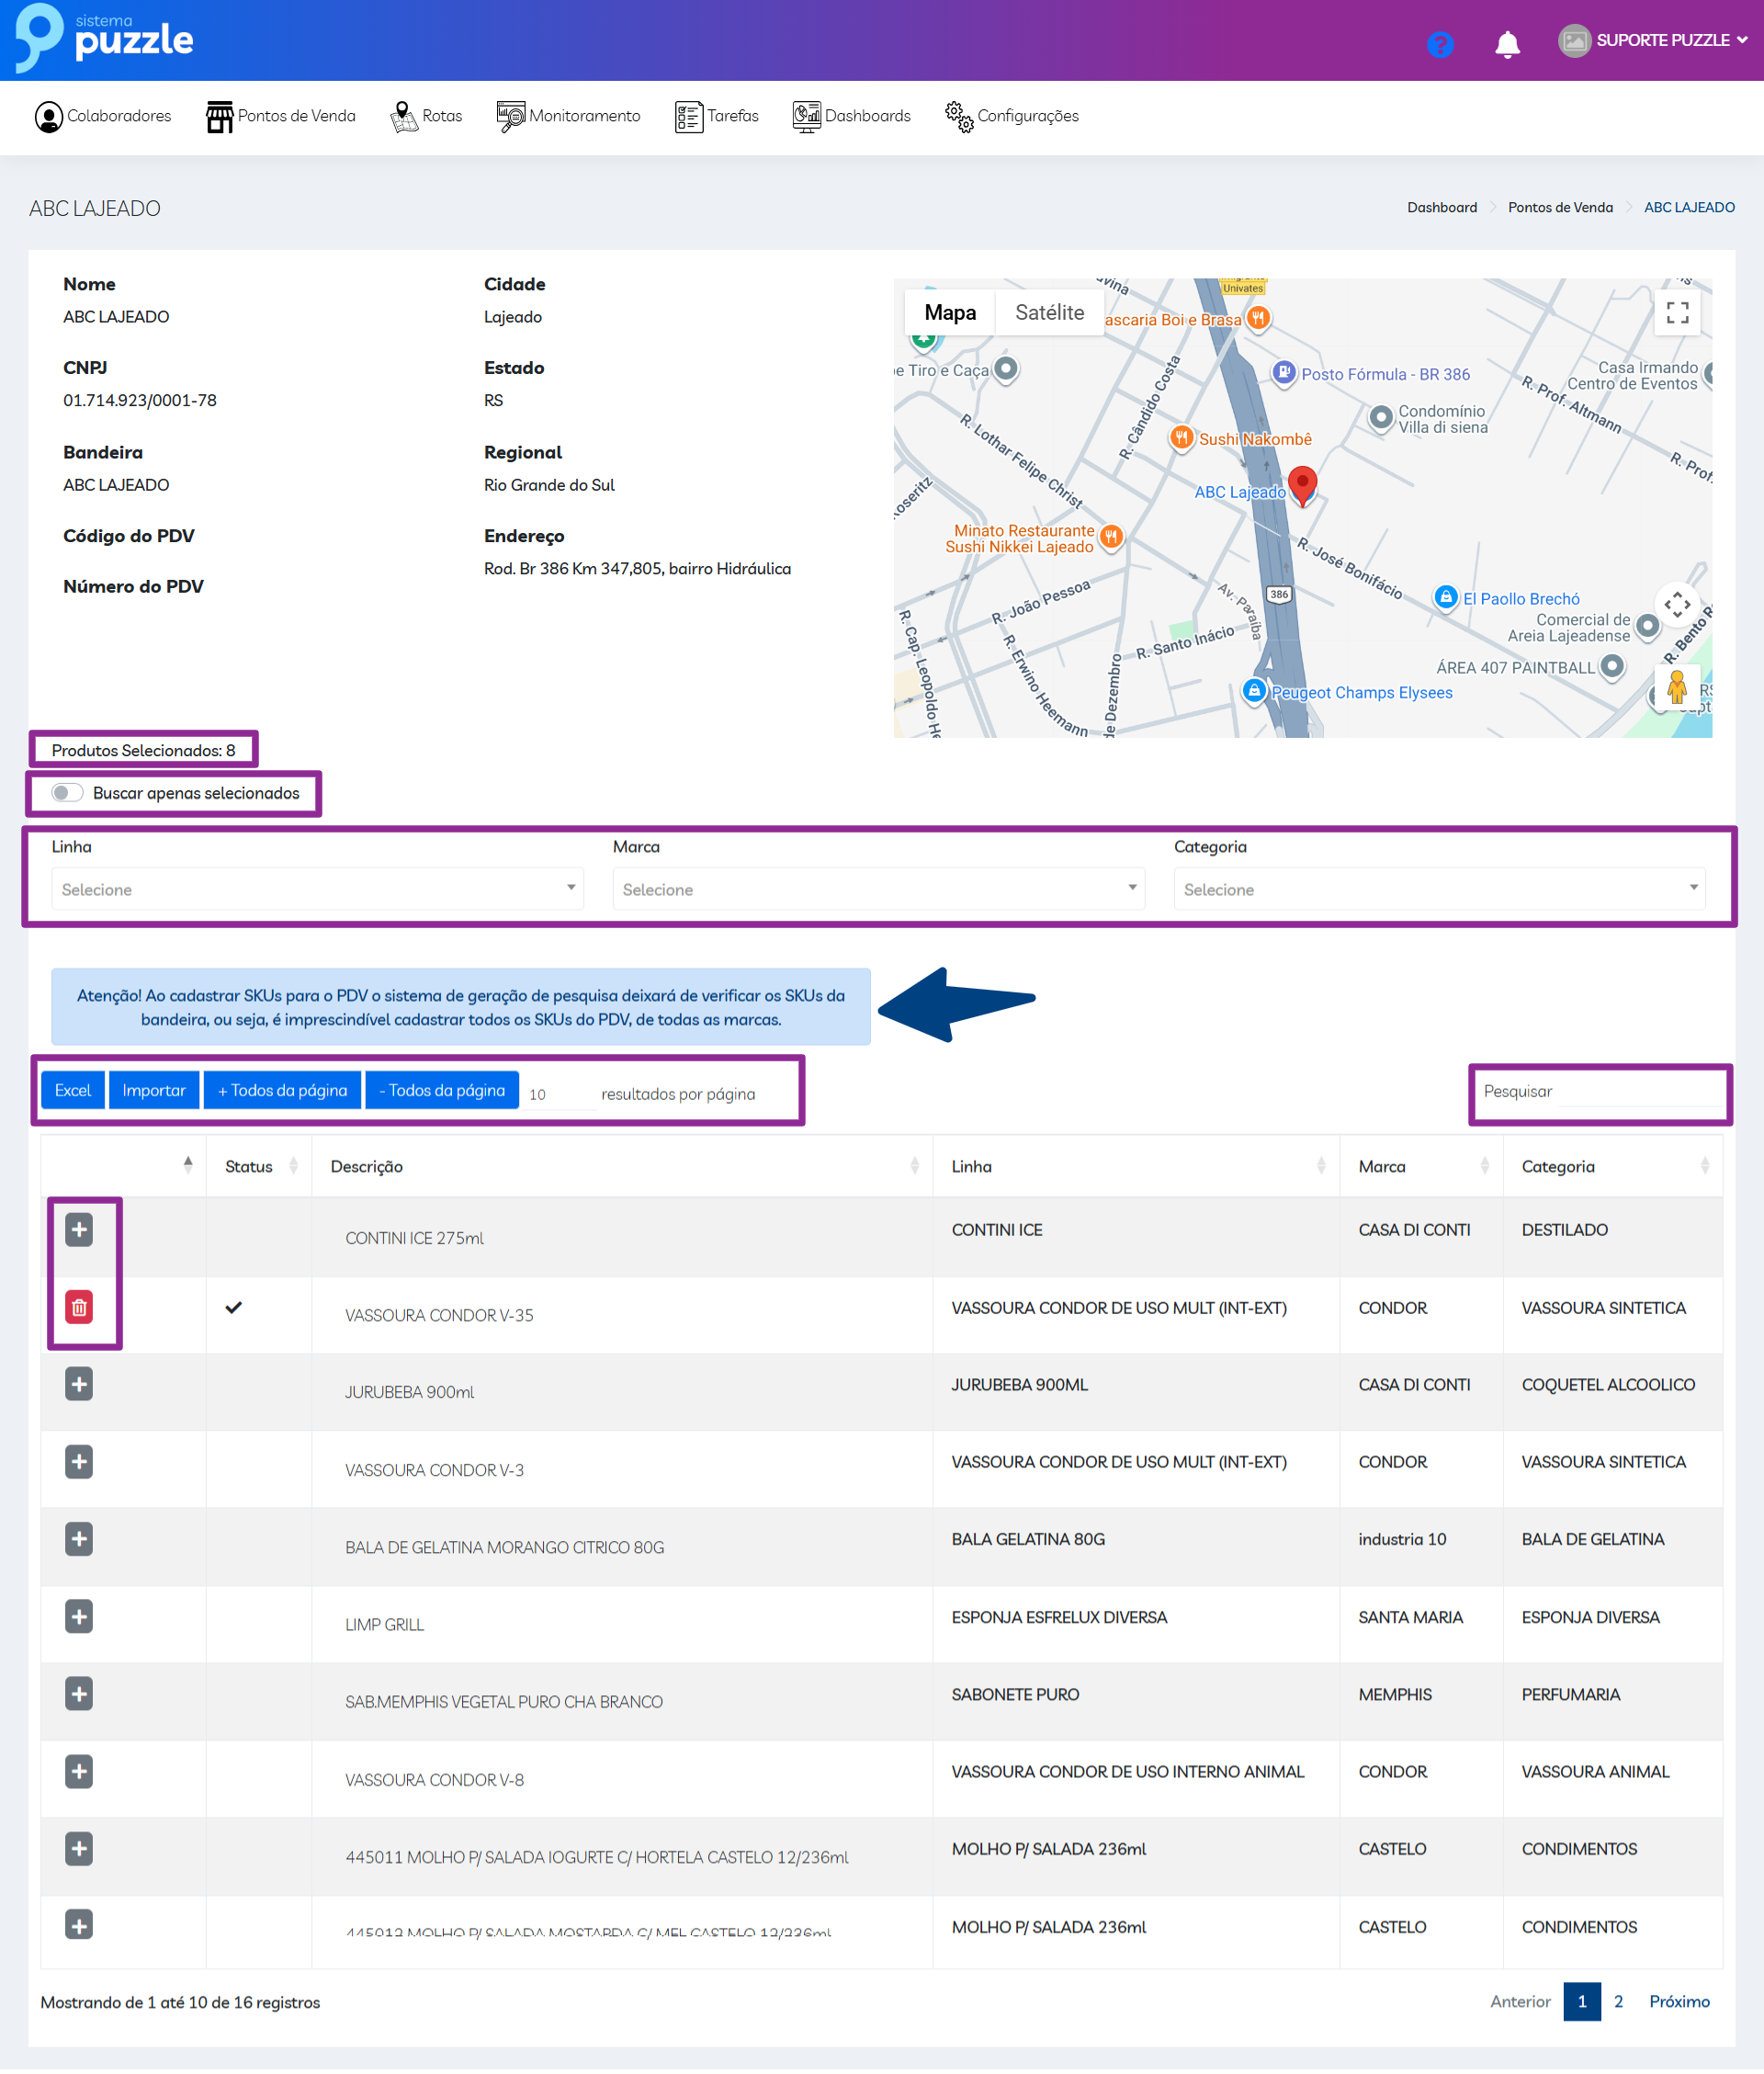This screenshot has width=1764, height=2074.
Task: Click red ABC Lajeado map pin
Action: point(1301,484)
